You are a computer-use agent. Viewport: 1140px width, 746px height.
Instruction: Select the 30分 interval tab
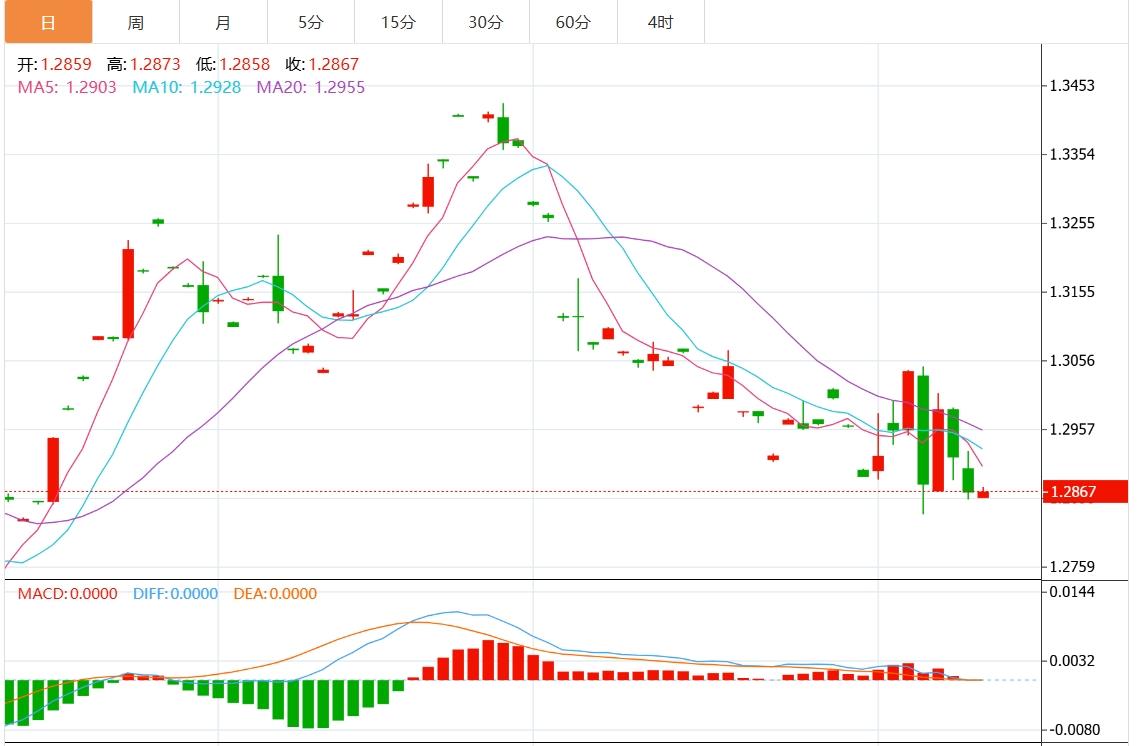[x=486, y=22]
